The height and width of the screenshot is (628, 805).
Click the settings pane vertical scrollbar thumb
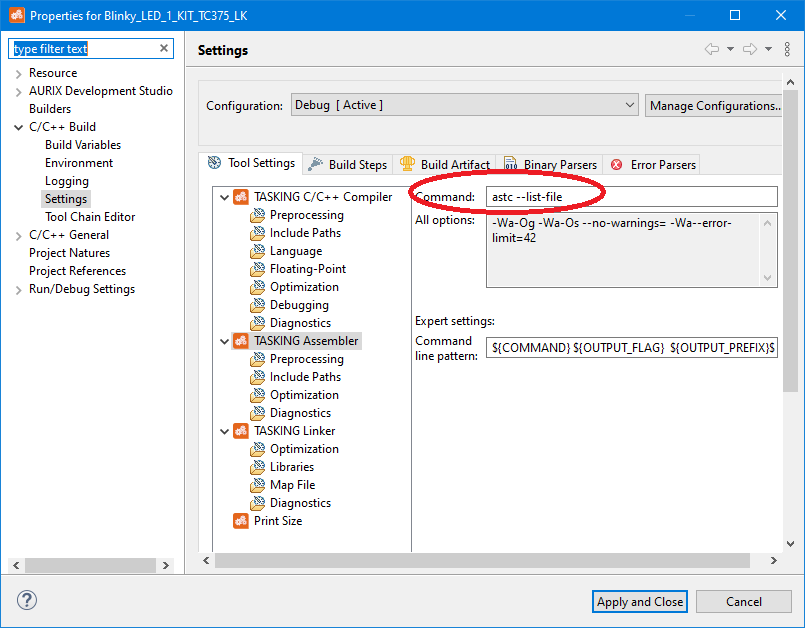791,241
